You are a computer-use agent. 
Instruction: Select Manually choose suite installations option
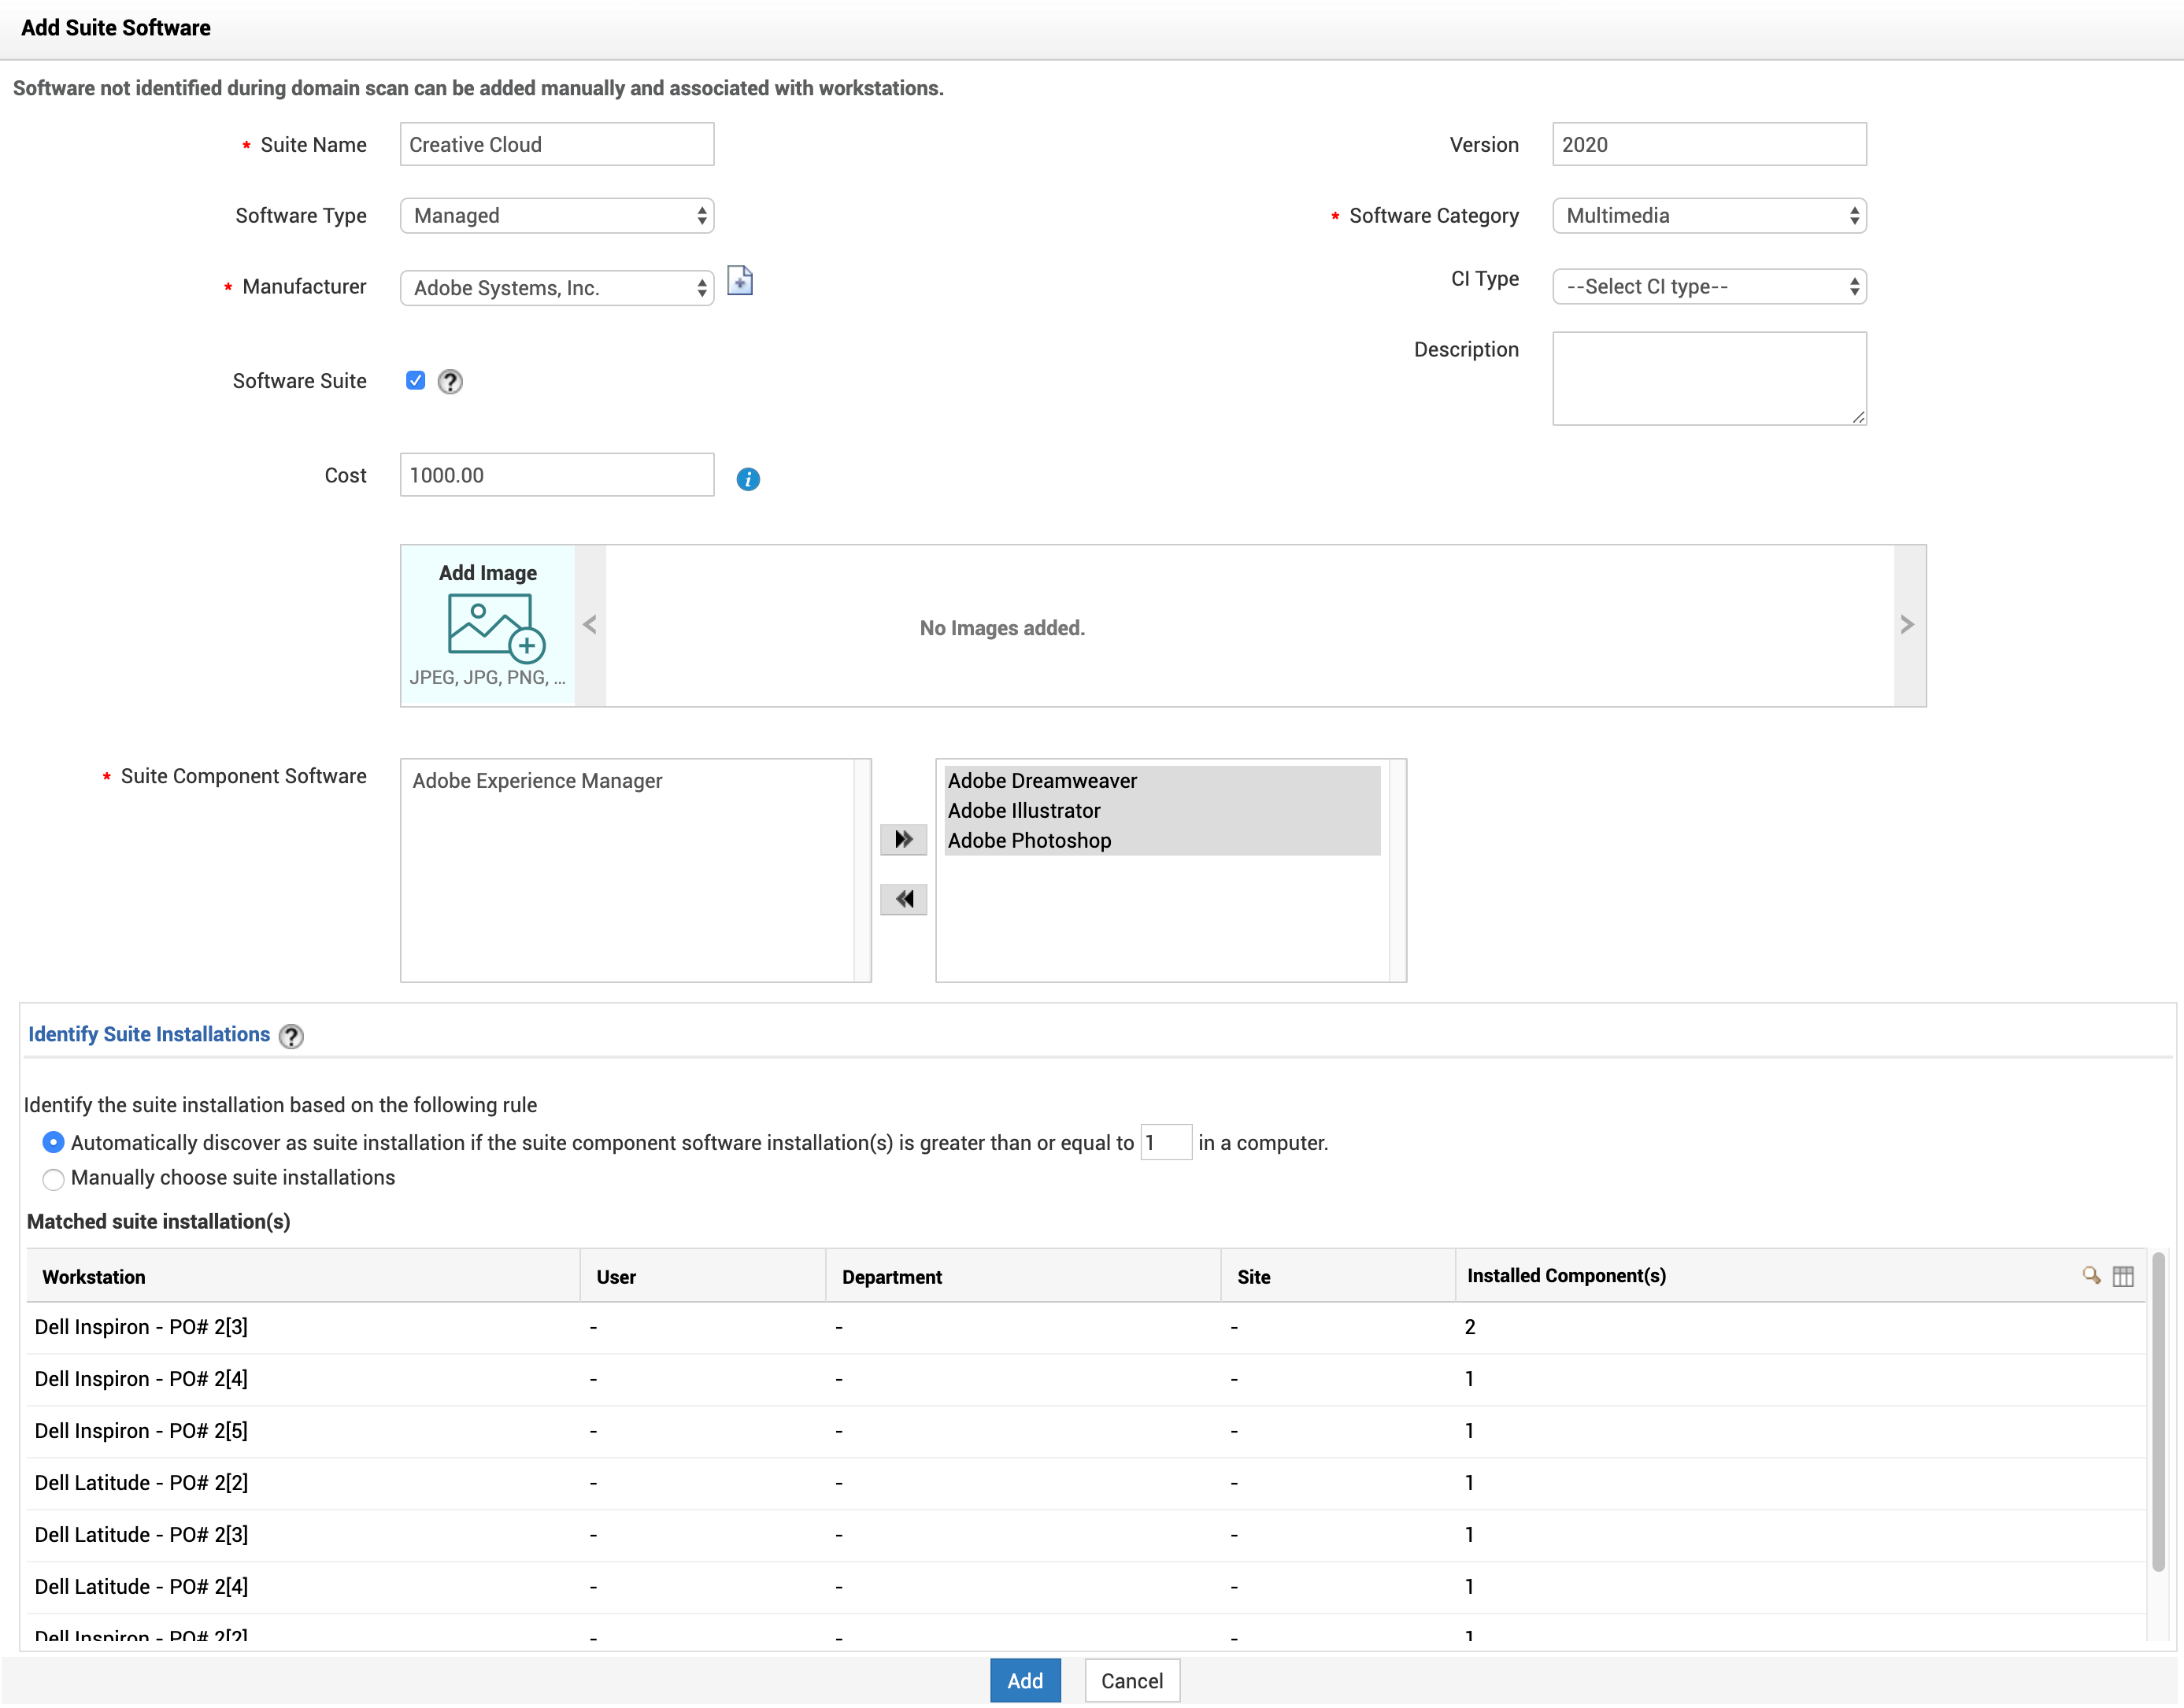[54, 1178]
